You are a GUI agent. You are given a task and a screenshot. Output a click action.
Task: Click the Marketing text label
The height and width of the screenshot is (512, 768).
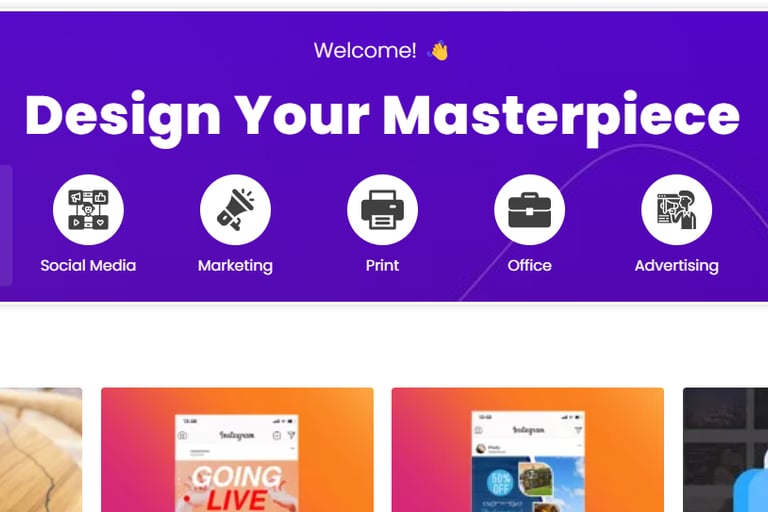[236, 266]
